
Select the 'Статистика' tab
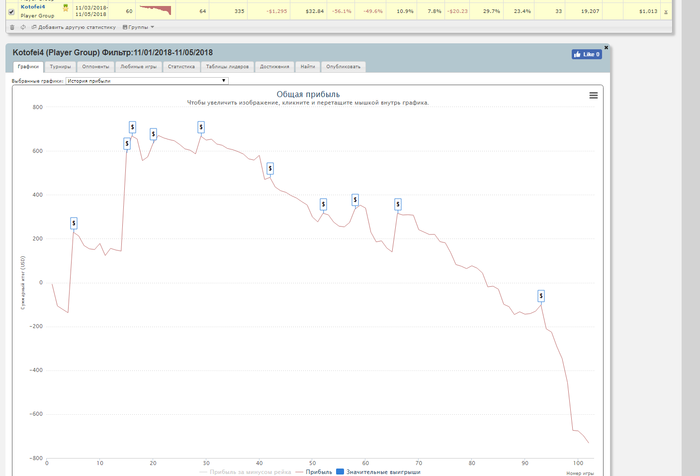(x=181, y=67)
